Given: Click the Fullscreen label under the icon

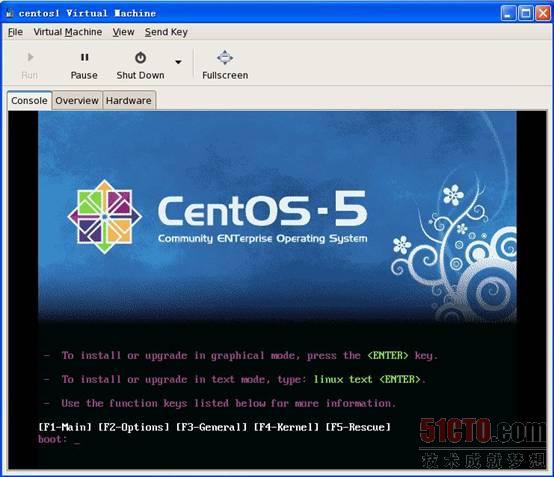Looking at the screenshot, I should pyautogui.click(x=225, y=75).
